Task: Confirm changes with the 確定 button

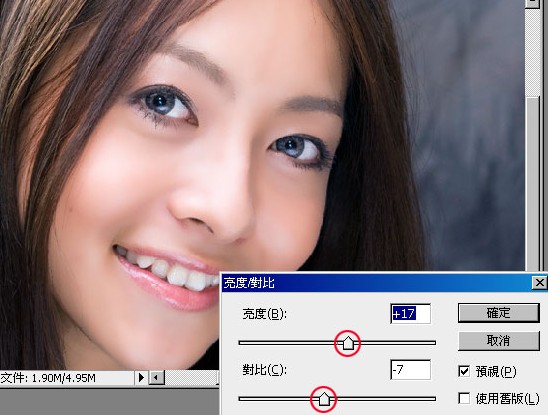Action: 499,313
